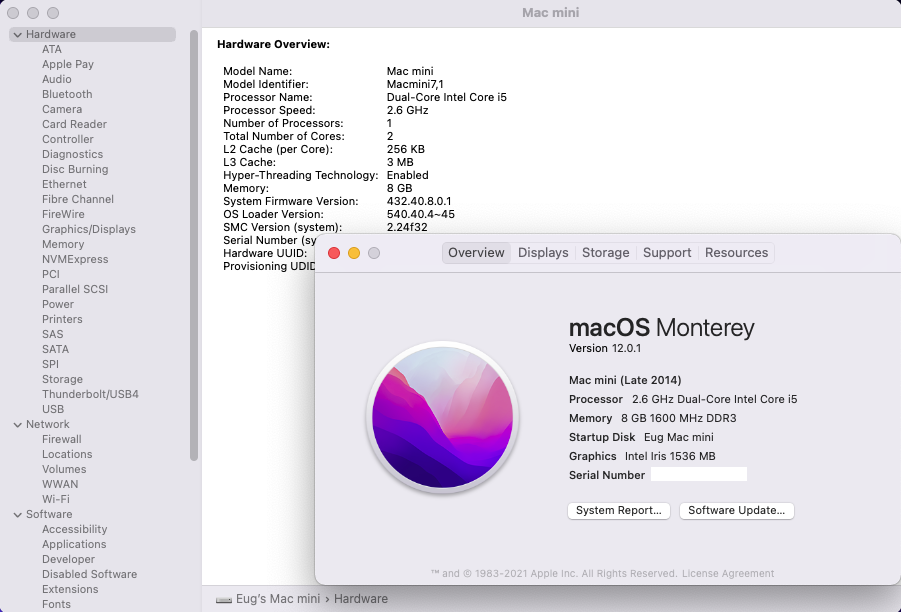The height and width of the screenshot is (612, 901).
Task: Select Power in the sidebar
Action: pyautogui.click(x=58, y=304)
